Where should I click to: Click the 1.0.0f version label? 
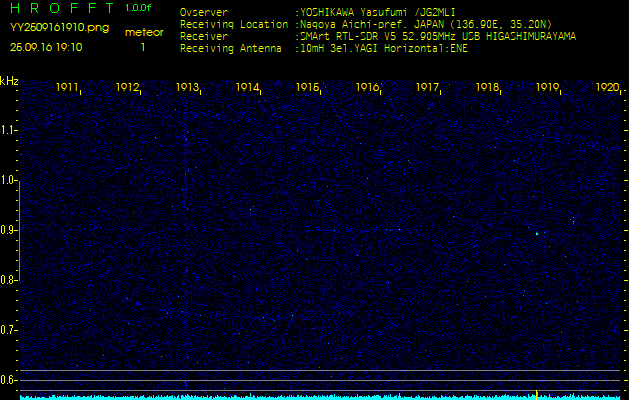tap(139, 8)
